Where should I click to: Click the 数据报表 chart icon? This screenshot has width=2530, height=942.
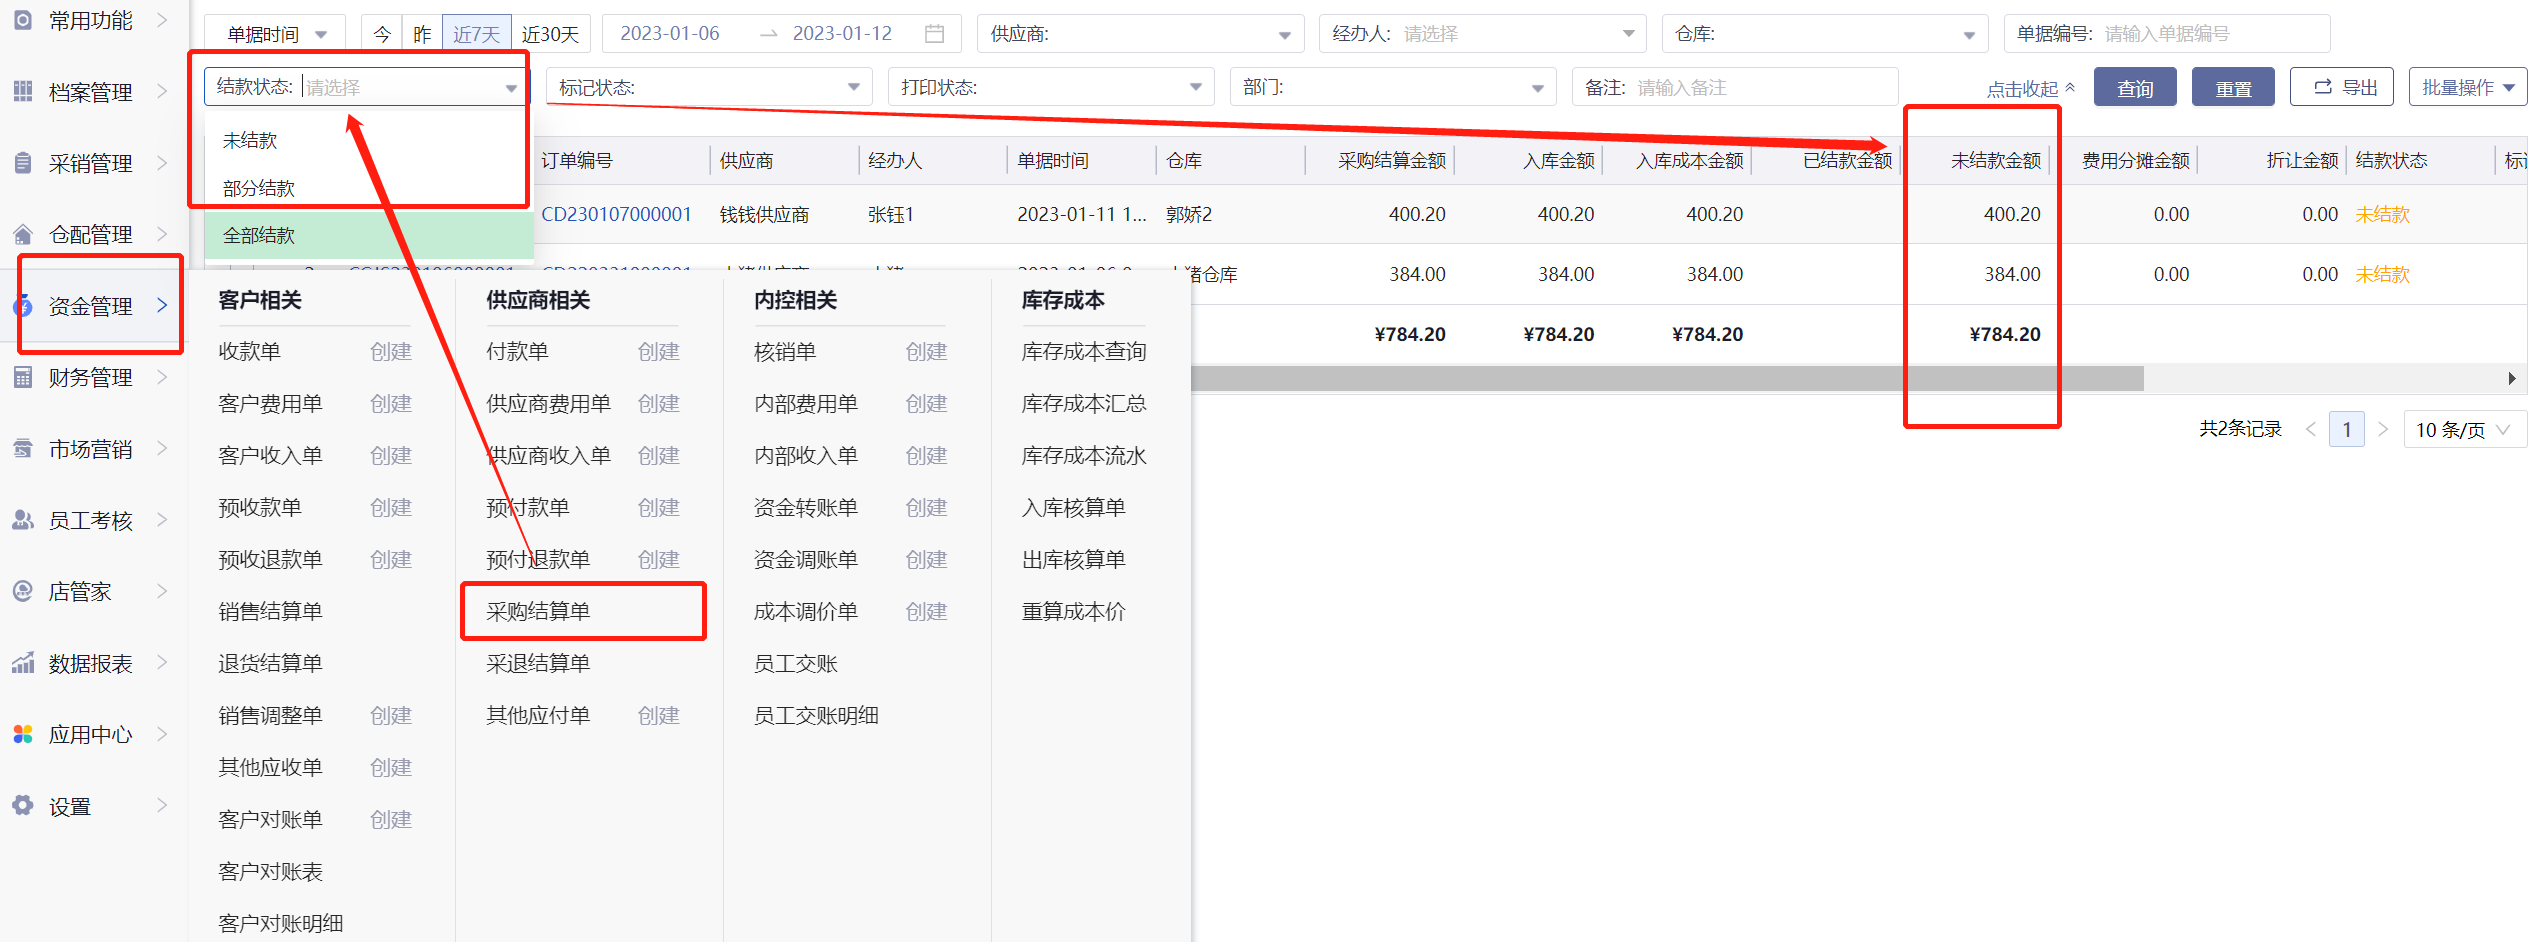(x=23, y=664)
